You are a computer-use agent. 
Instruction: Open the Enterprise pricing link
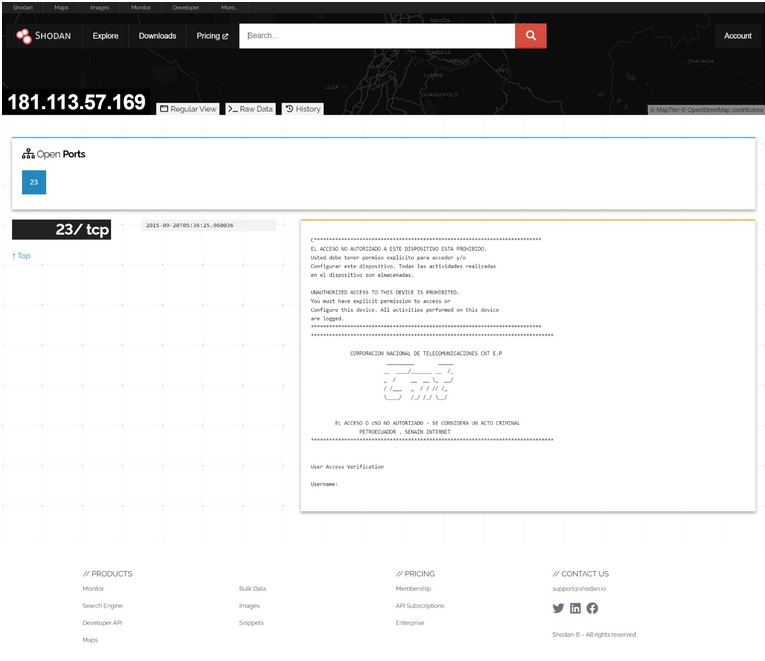pyautogui.click(x=410, y=622)
